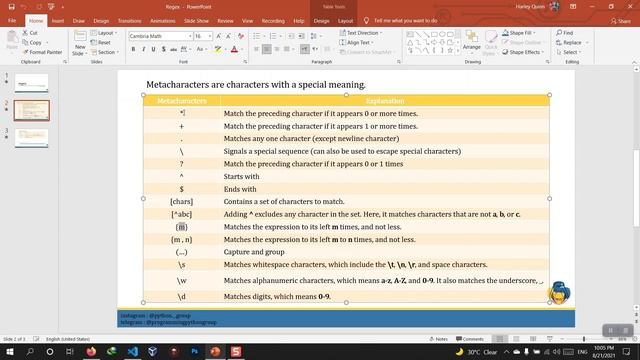Image resolution: width=640 pixels, height=360 pixels.
Task: Click the Cut command
Action: click(30, 33)
